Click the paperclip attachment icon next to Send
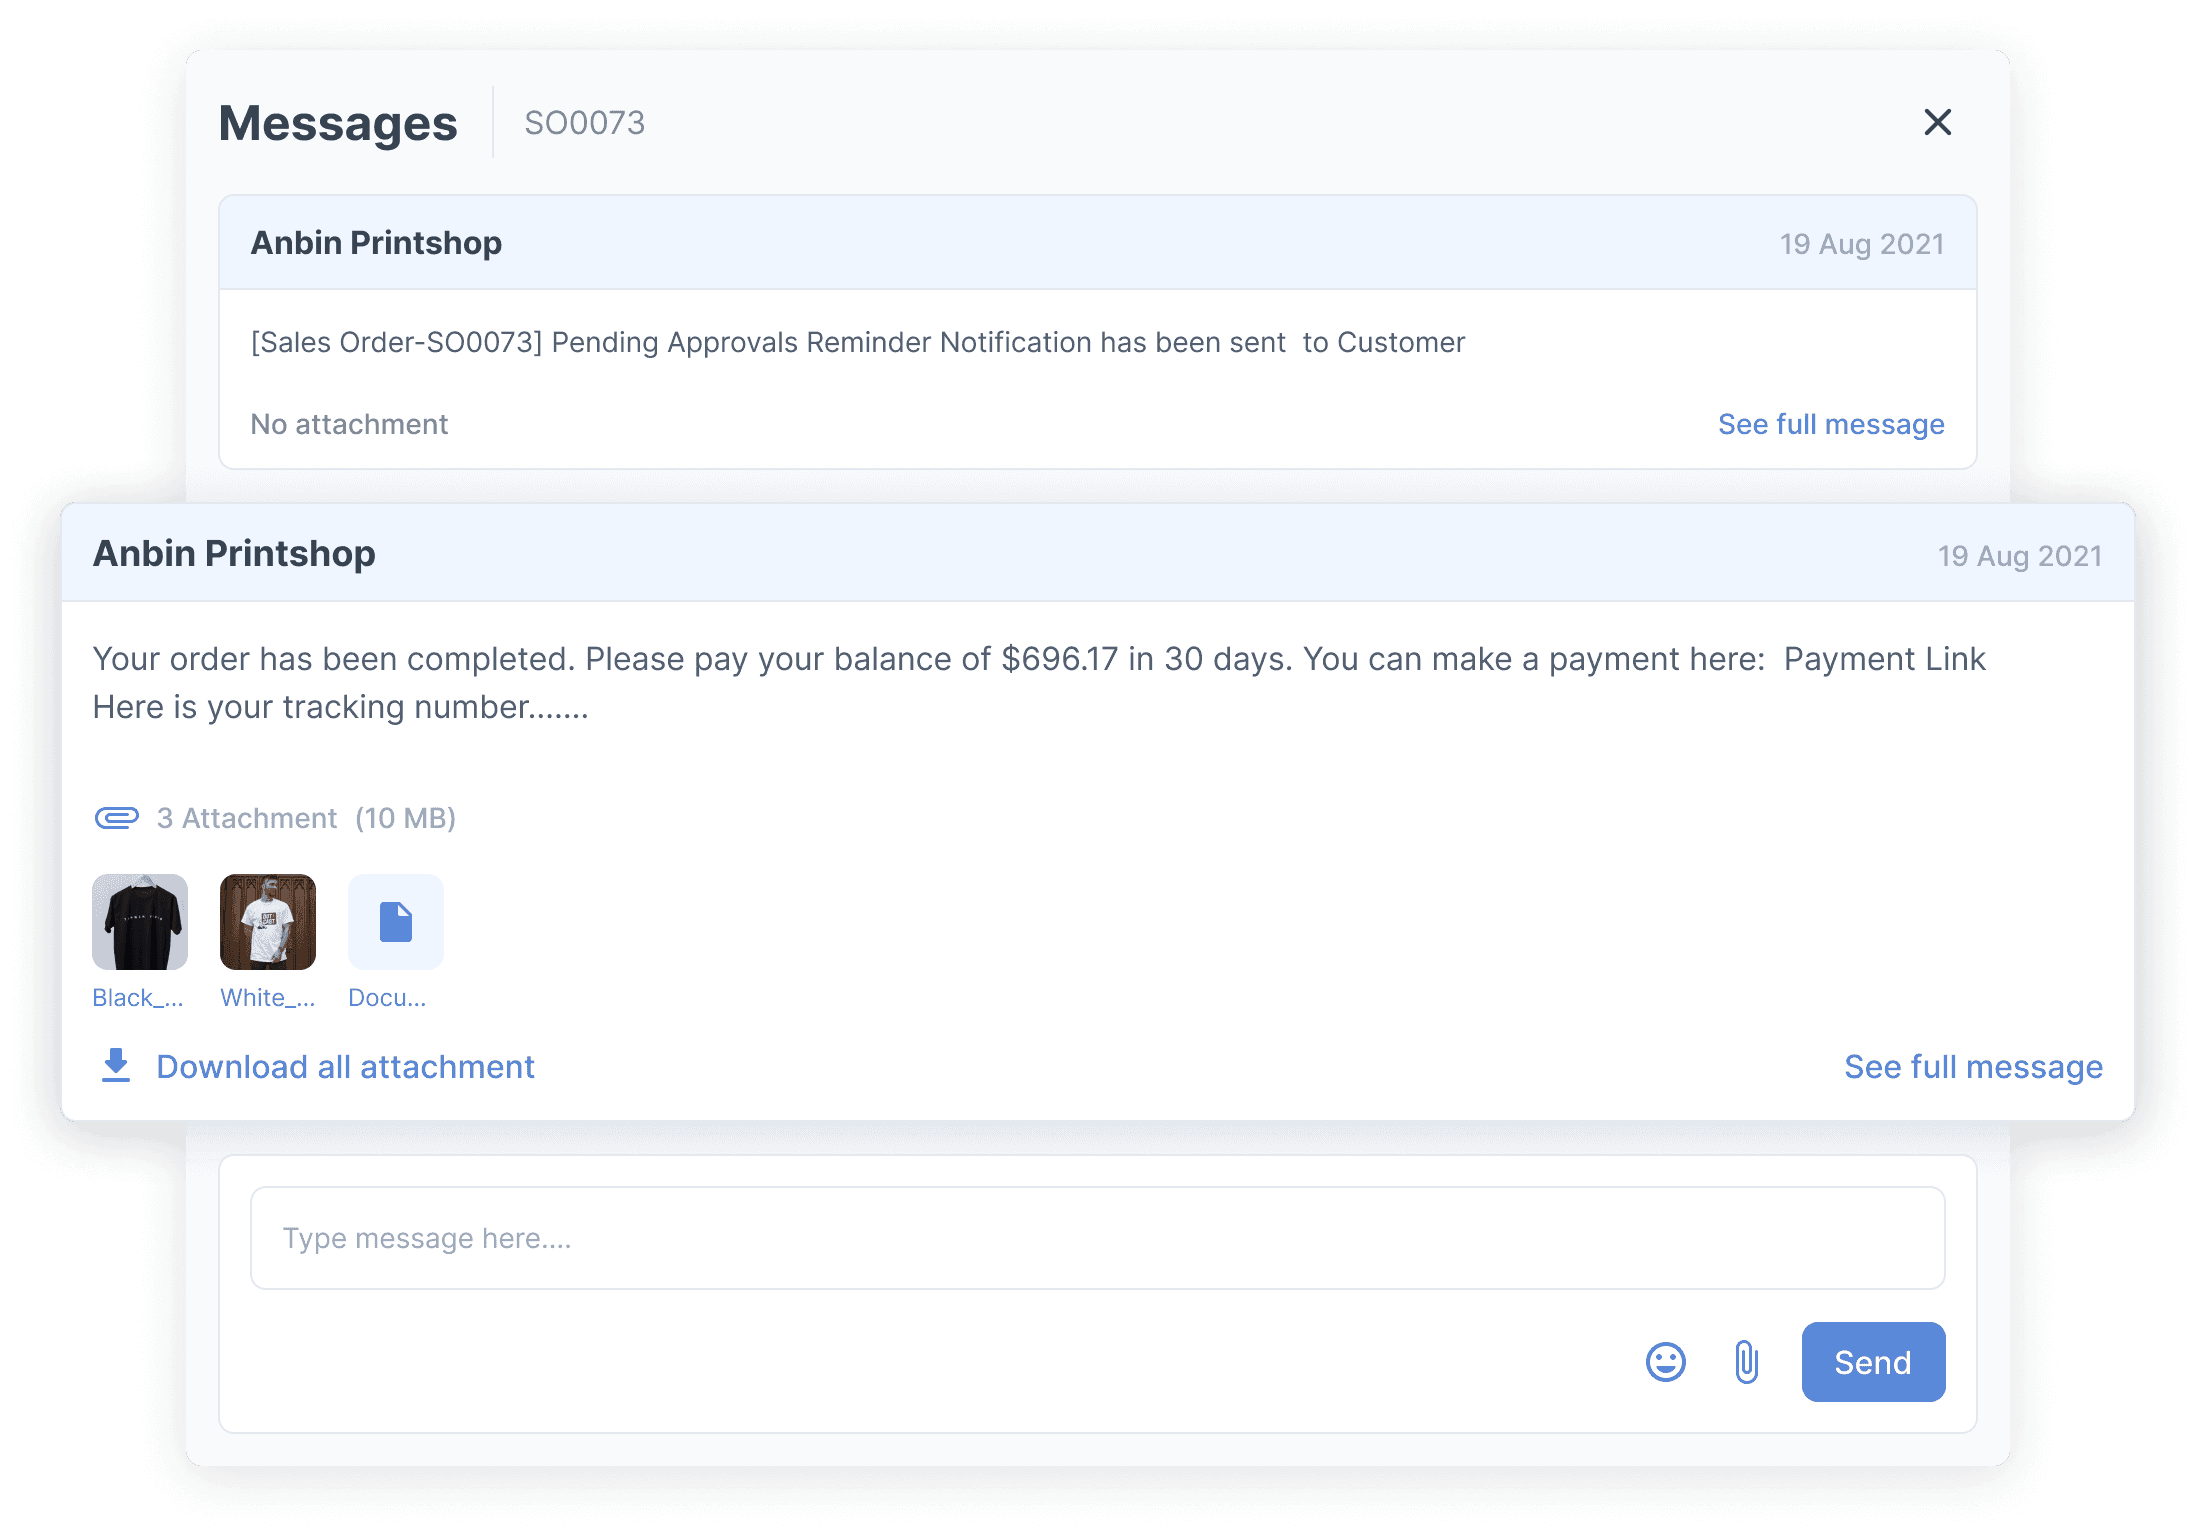The width and height of the screenshot is (2196, 1536). 1746,1362
